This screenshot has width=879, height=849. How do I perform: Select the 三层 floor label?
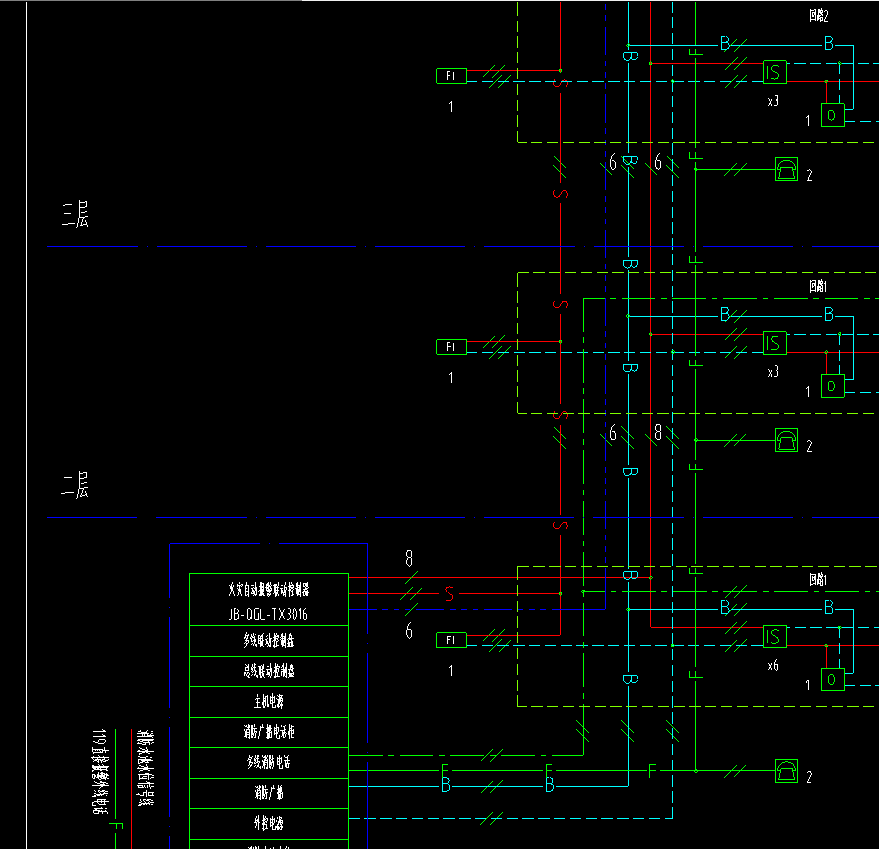75,214
